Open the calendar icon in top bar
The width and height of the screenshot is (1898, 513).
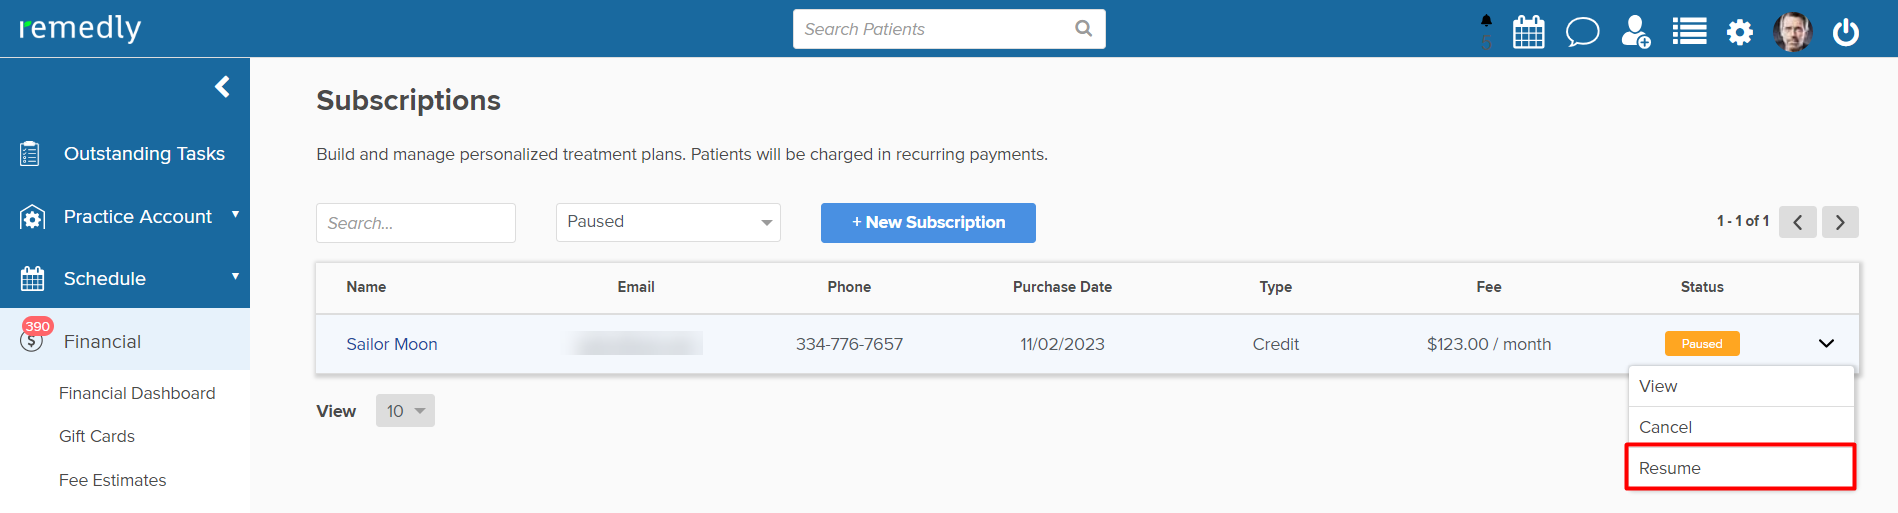point(1528,32)
